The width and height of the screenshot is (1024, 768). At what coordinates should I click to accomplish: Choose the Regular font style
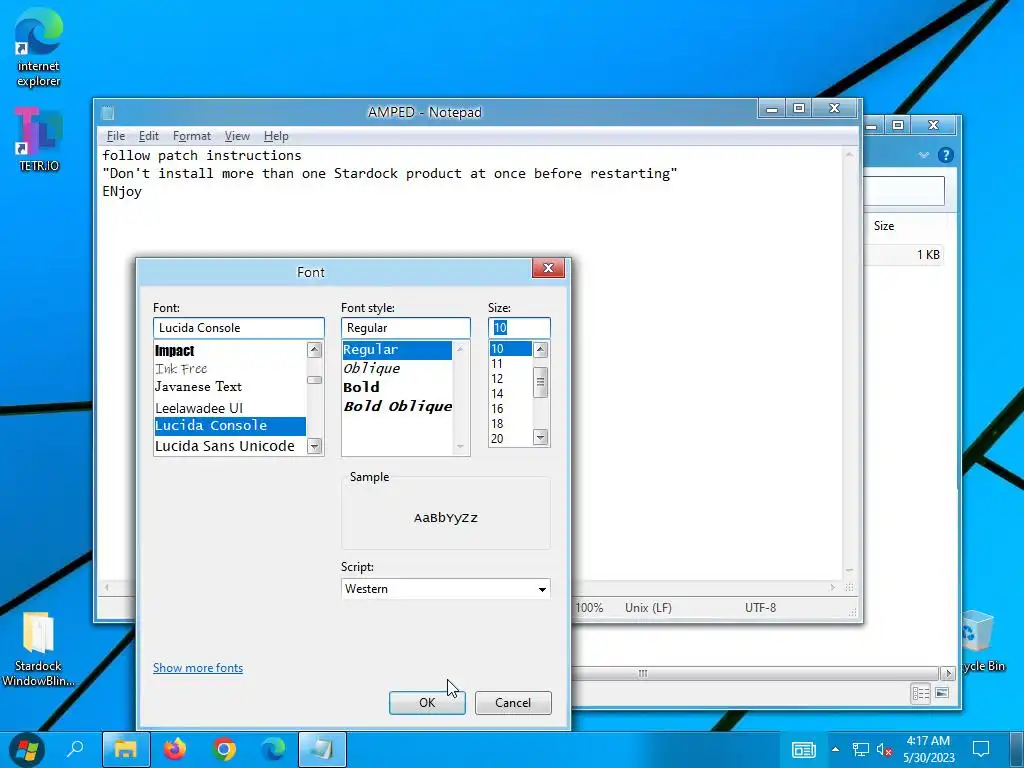pos(397,350)
